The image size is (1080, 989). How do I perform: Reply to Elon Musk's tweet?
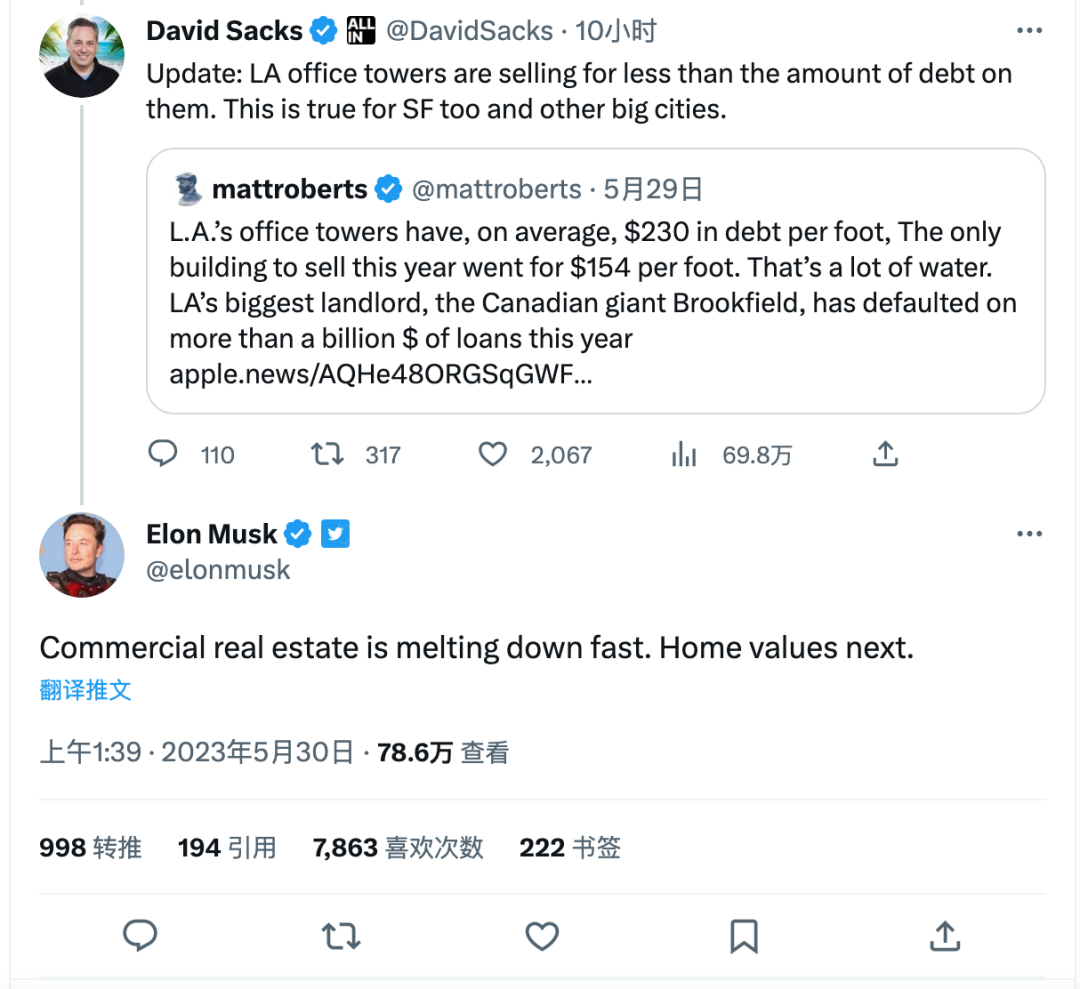(140, 936)
